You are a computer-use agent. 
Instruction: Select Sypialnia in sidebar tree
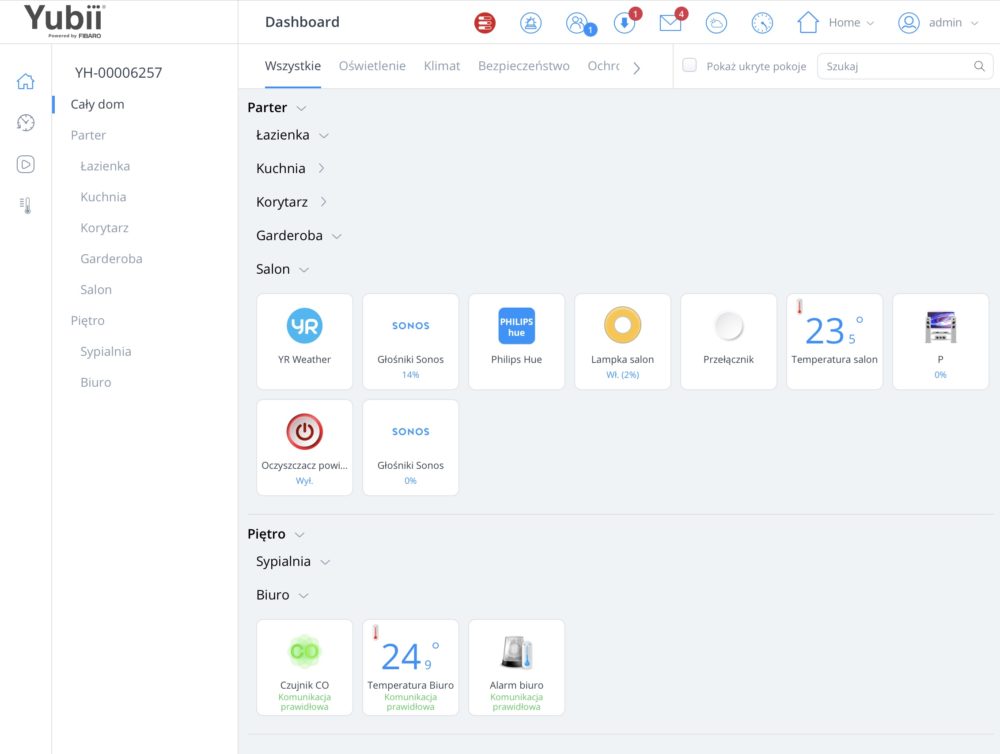(106, 351)
